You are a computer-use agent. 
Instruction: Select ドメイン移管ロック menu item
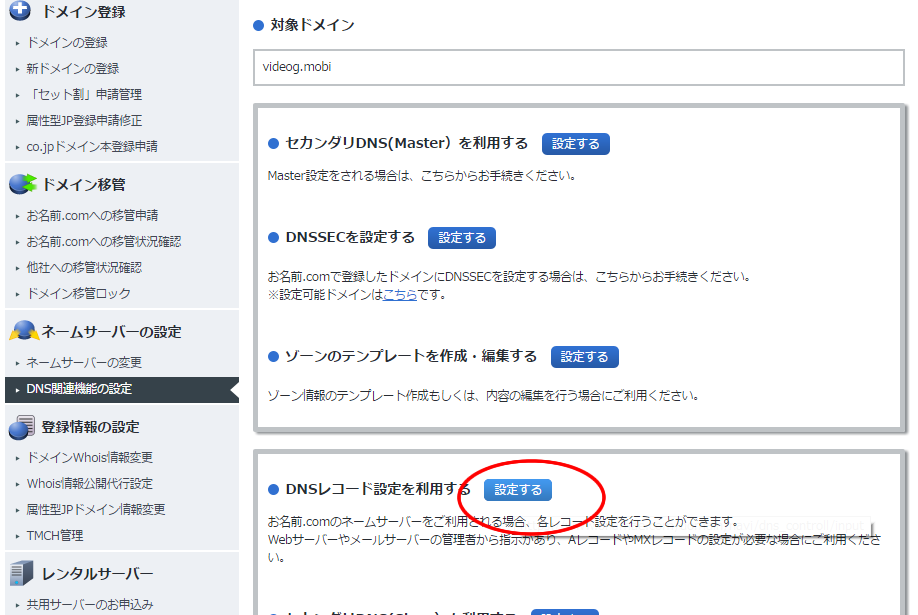point(78,293)
